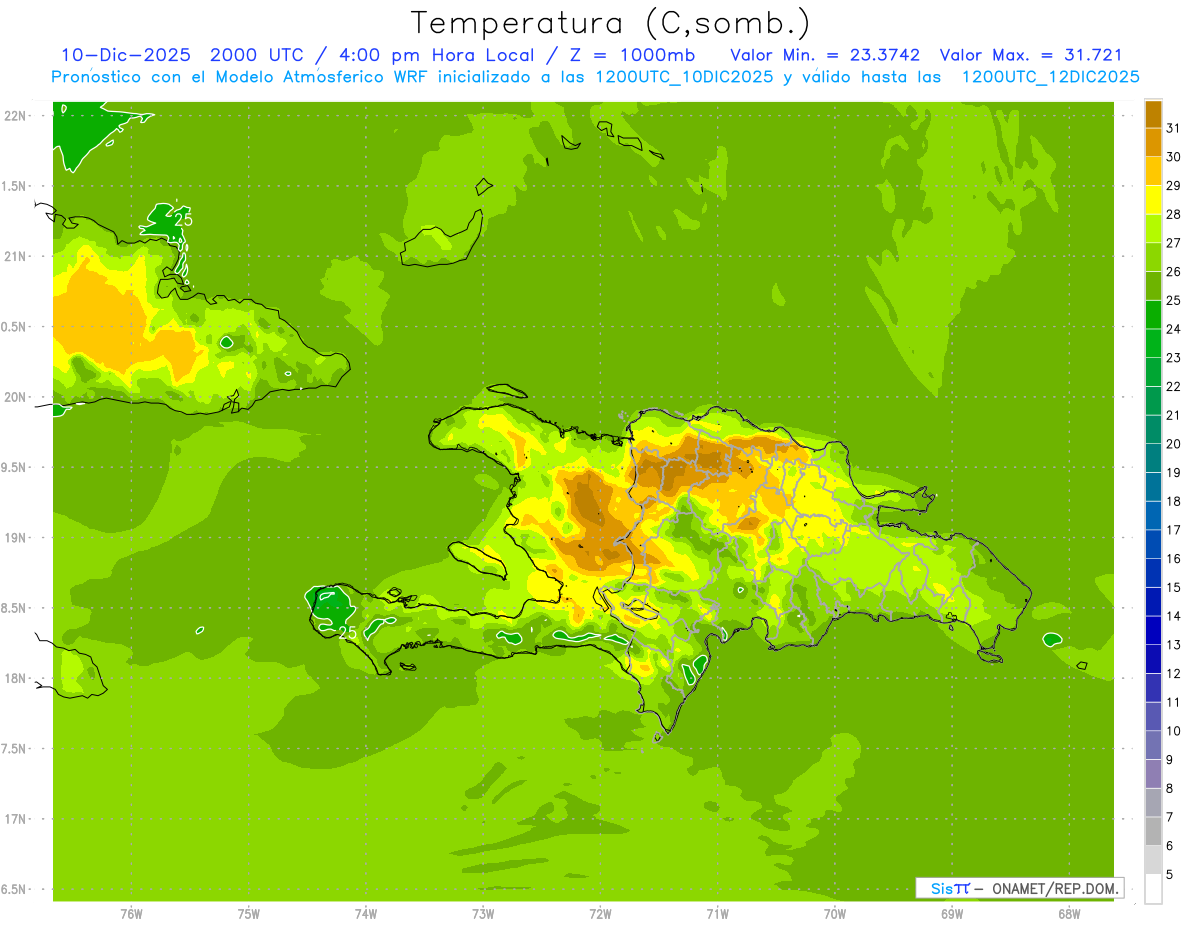Image resolution: width=1200 pixels, height=927 pixels.
Task: Click the '25' contour label near Cuba
Action: point(183,219)
